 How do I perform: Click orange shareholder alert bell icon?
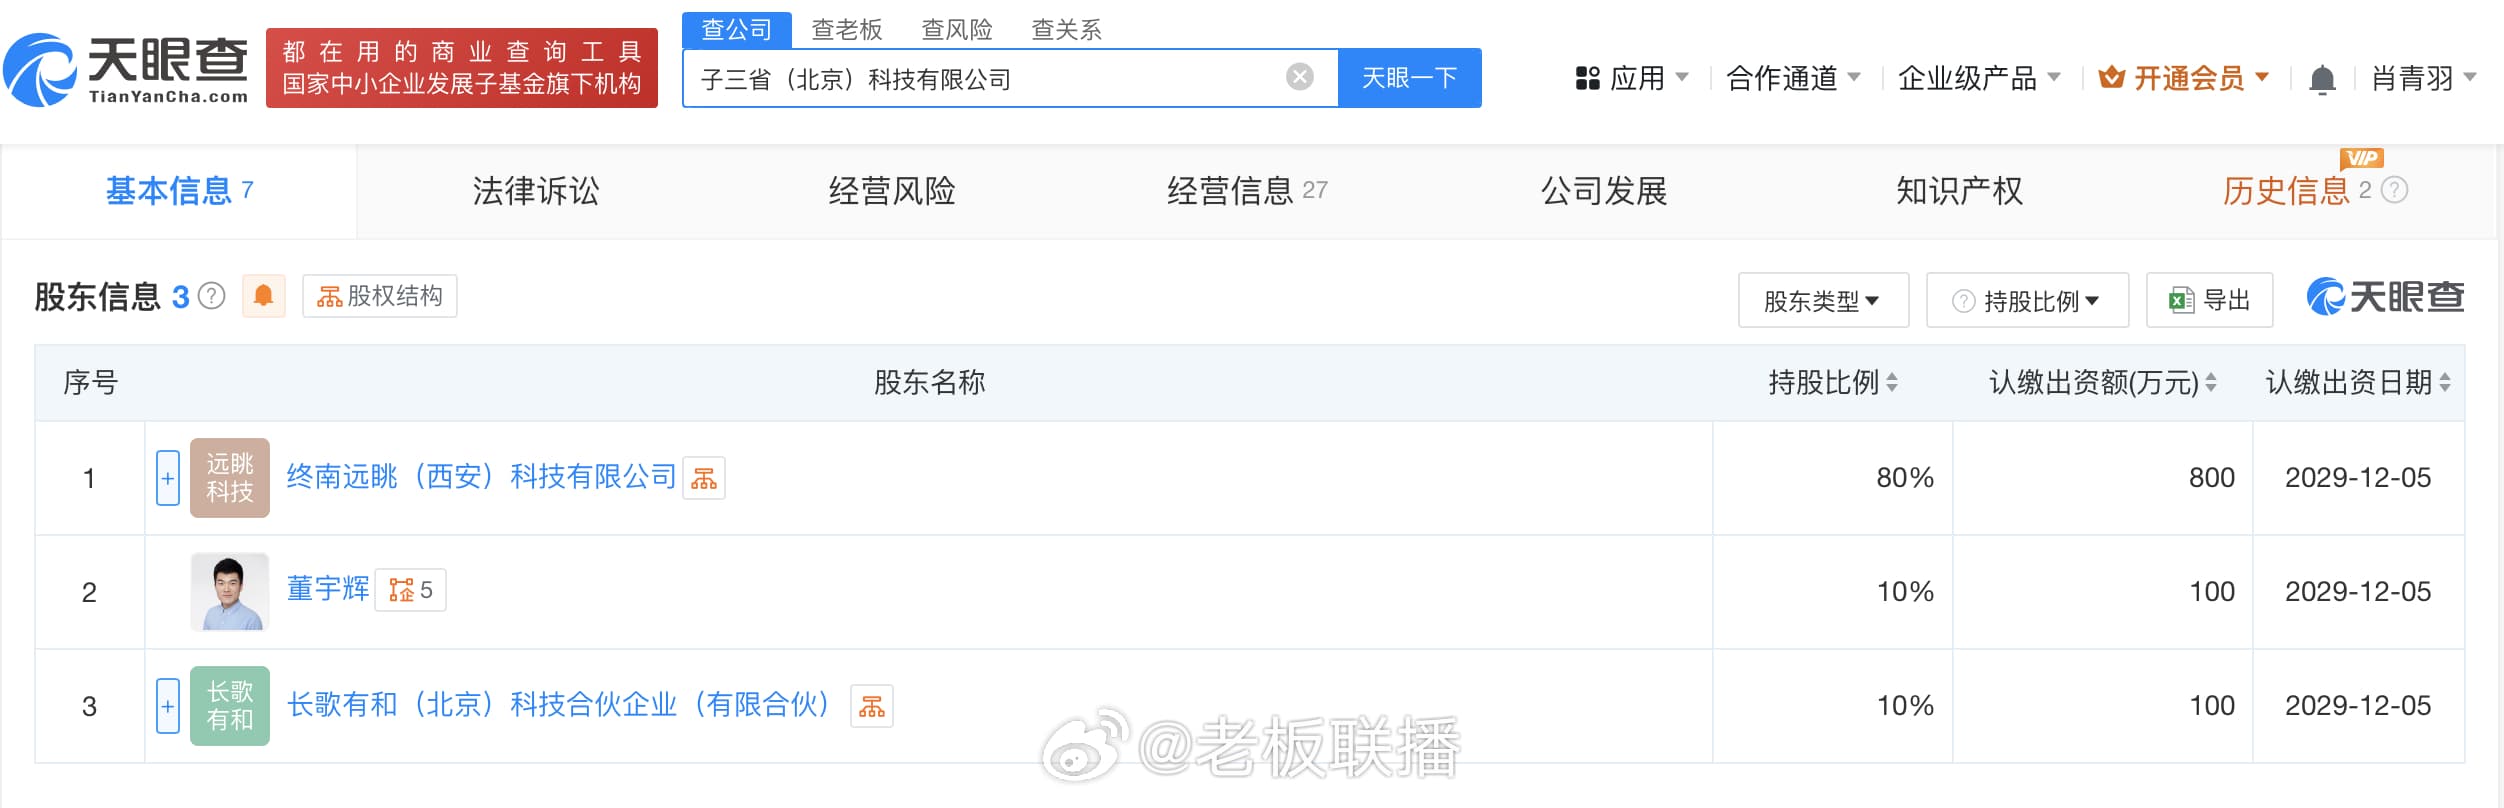pyautogui.click(x=264, y=296)
